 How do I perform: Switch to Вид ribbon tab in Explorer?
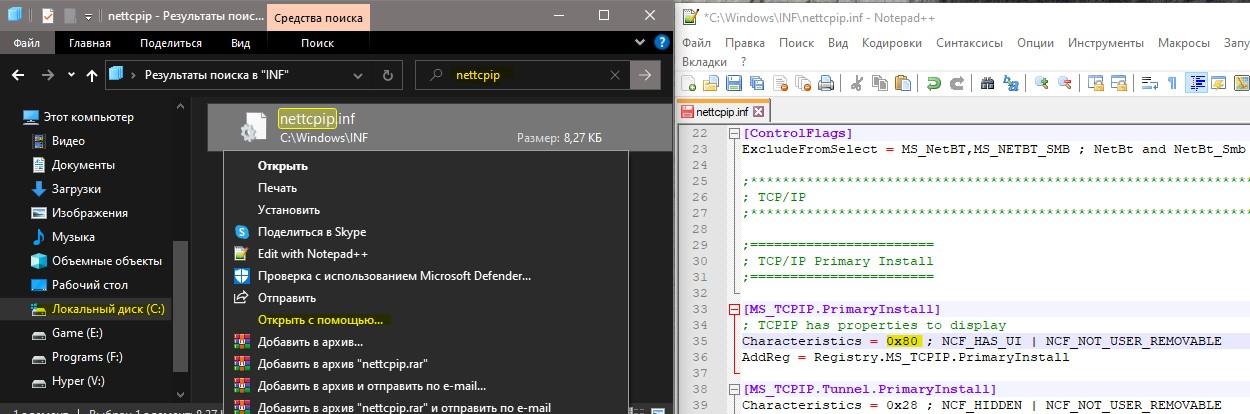[241, 43]
